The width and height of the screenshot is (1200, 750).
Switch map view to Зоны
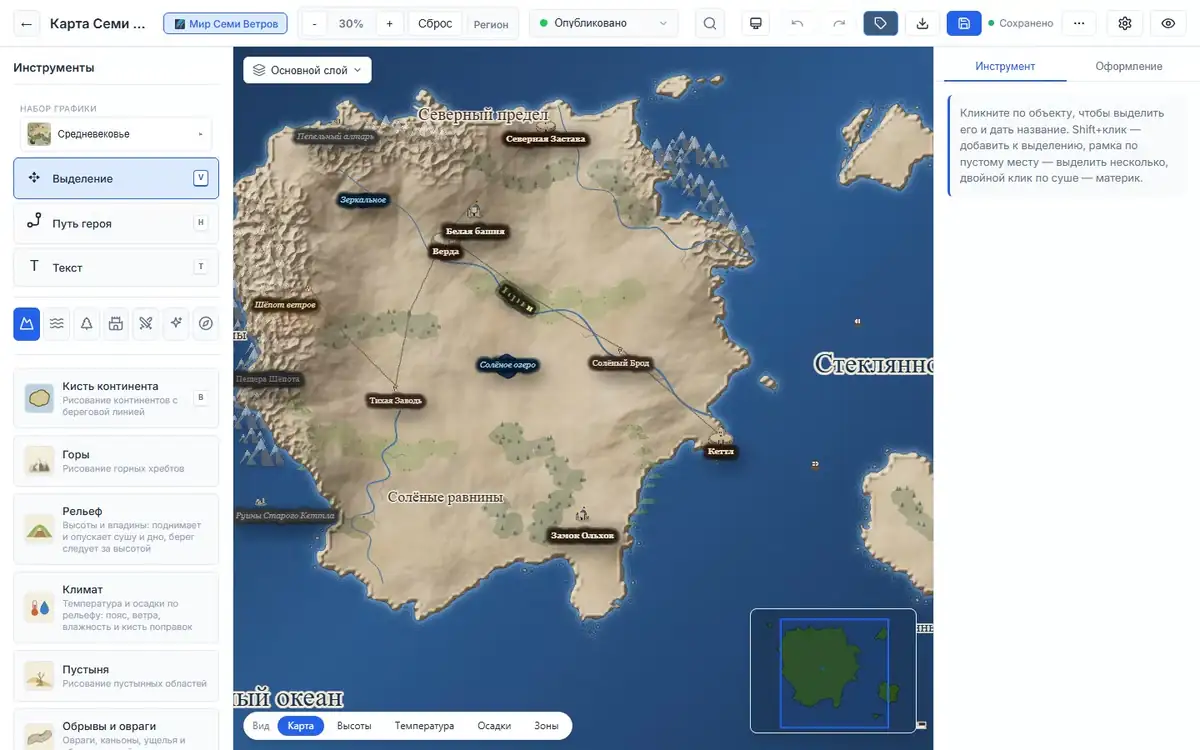point(546,726)
